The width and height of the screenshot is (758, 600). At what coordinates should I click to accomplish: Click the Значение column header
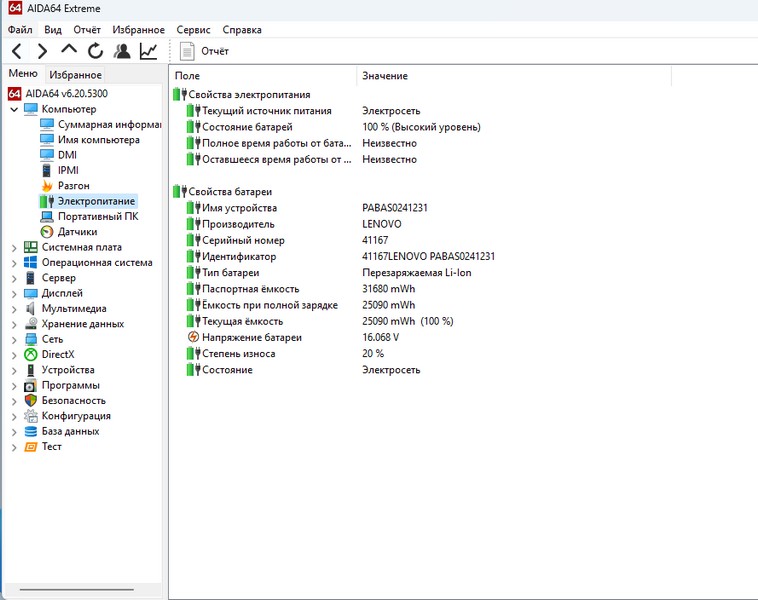tap(385, 76)
